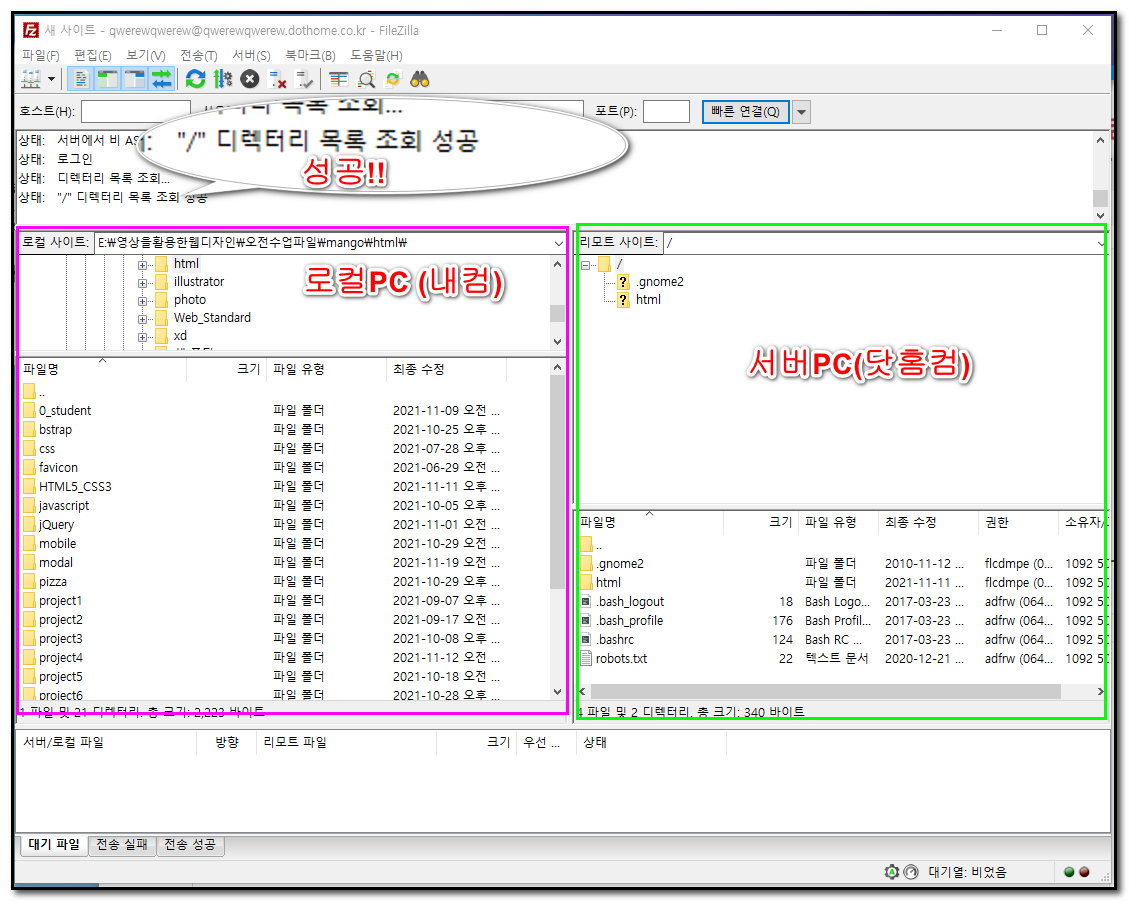
Task: Open the quick connect history dropdown arrow
Action: (x=801, y=112)
